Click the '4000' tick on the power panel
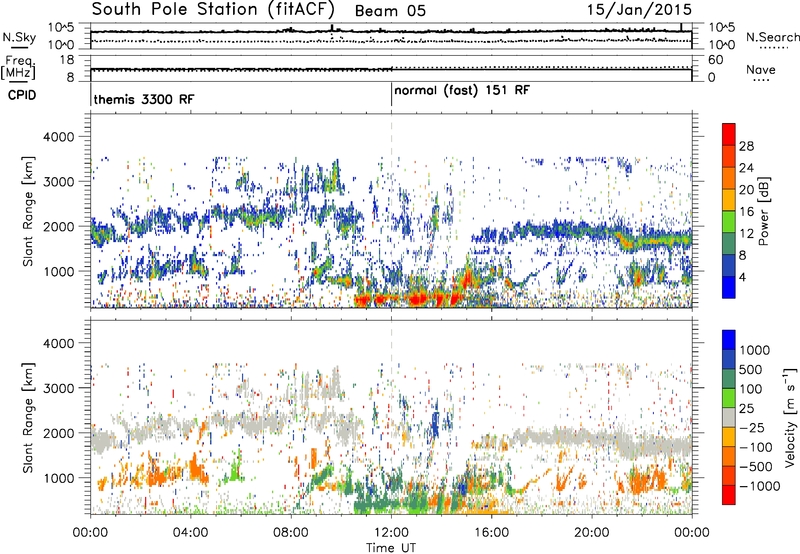Screen dimensions: 800x554 click(58, 137)
